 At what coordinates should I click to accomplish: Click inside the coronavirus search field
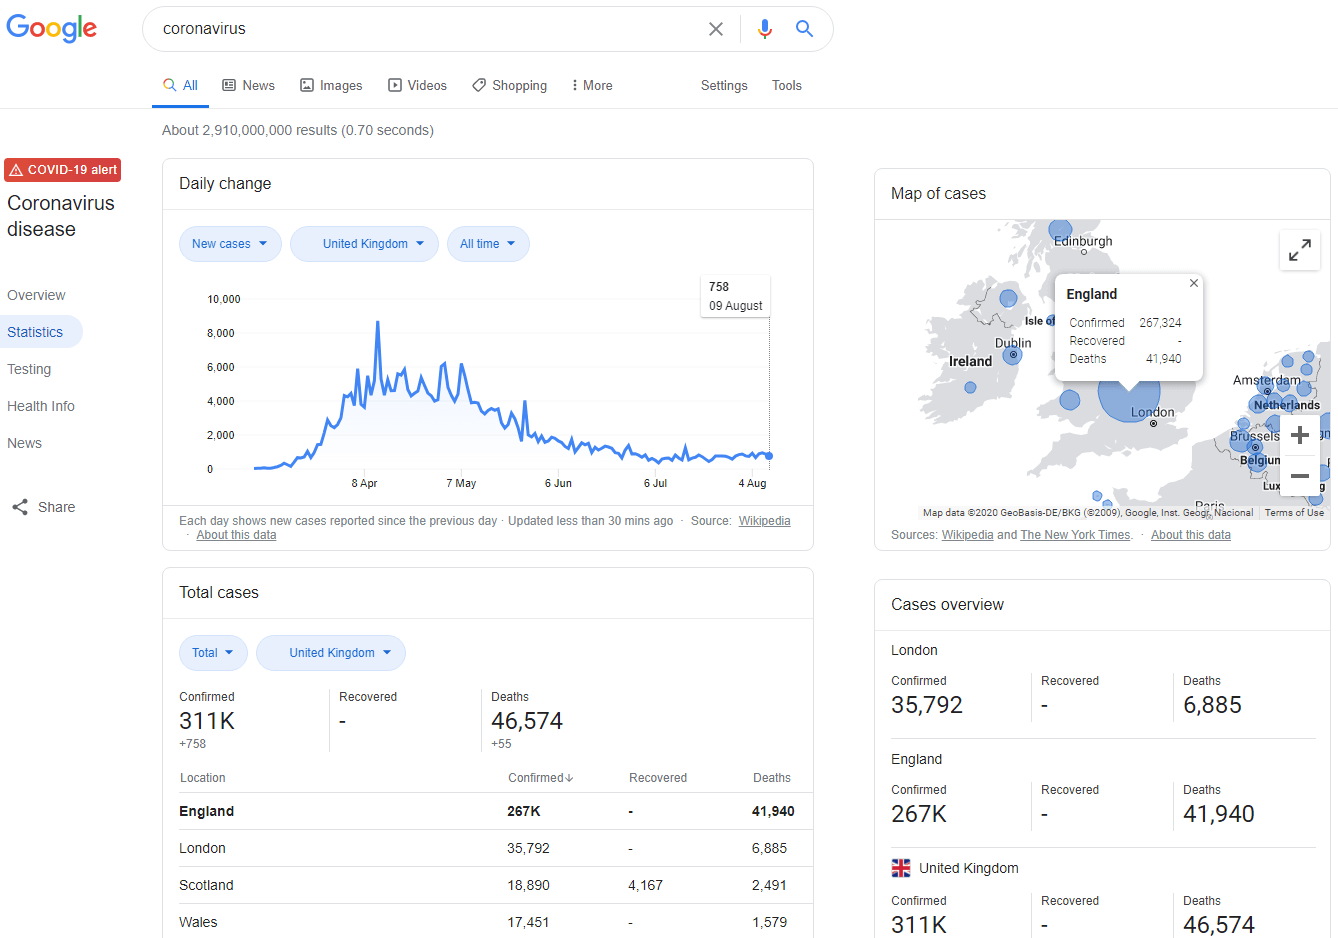pyautogui.click(x=430, y=29)
